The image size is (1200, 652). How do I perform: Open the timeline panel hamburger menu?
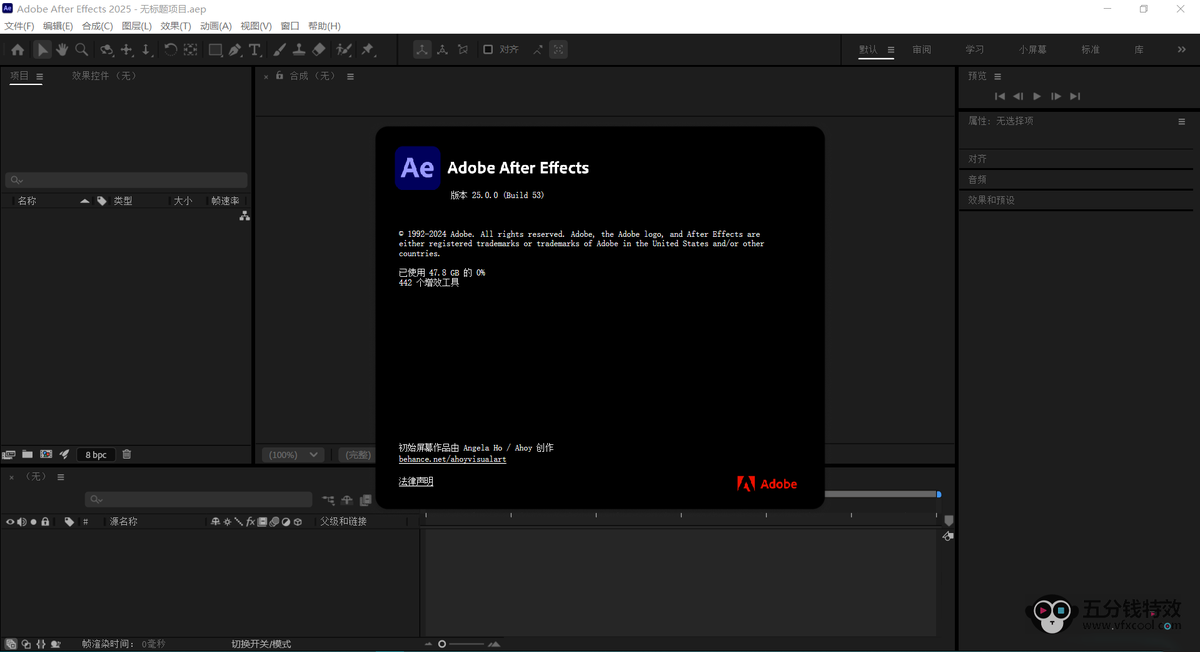[x=61, y=477]
